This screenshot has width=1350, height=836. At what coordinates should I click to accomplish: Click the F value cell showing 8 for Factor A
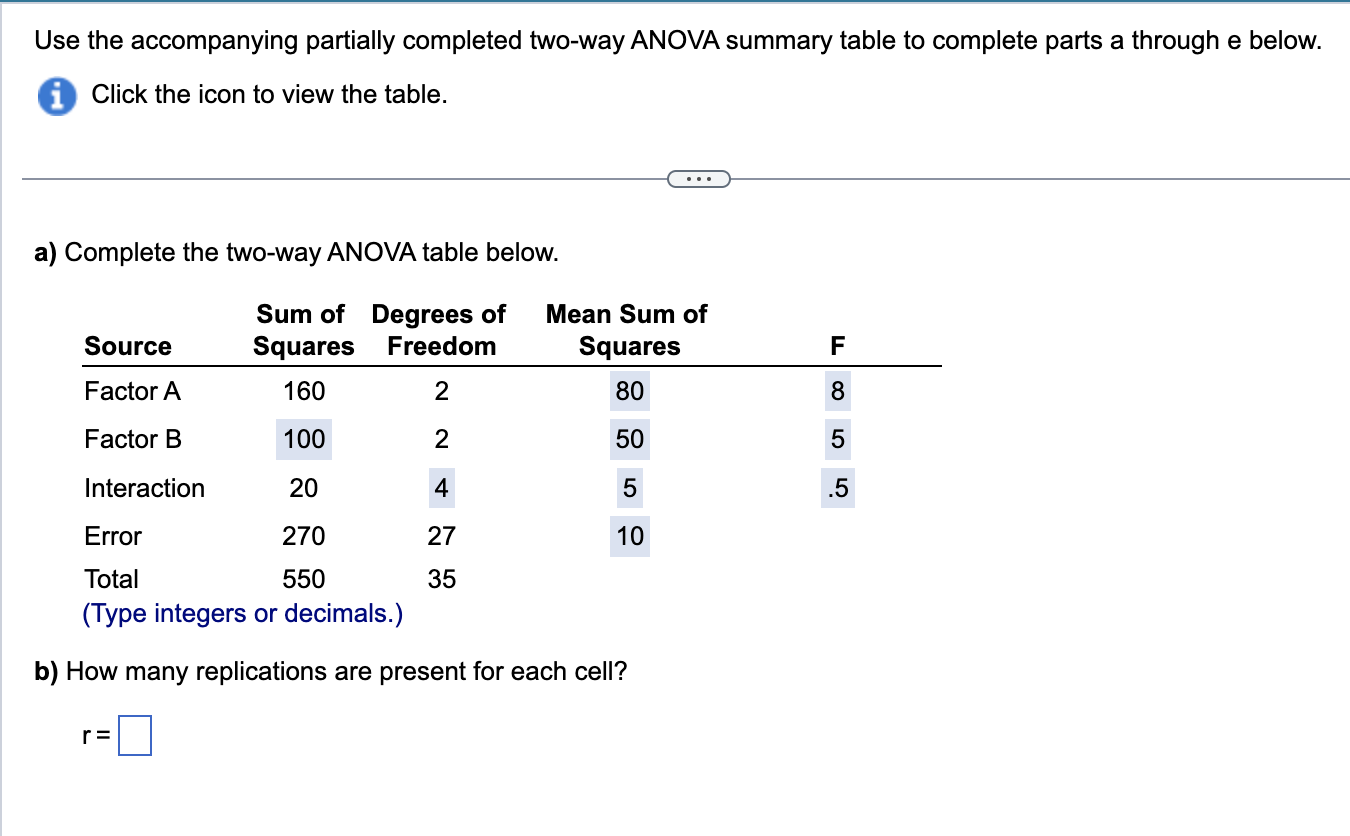coord(836,391)
